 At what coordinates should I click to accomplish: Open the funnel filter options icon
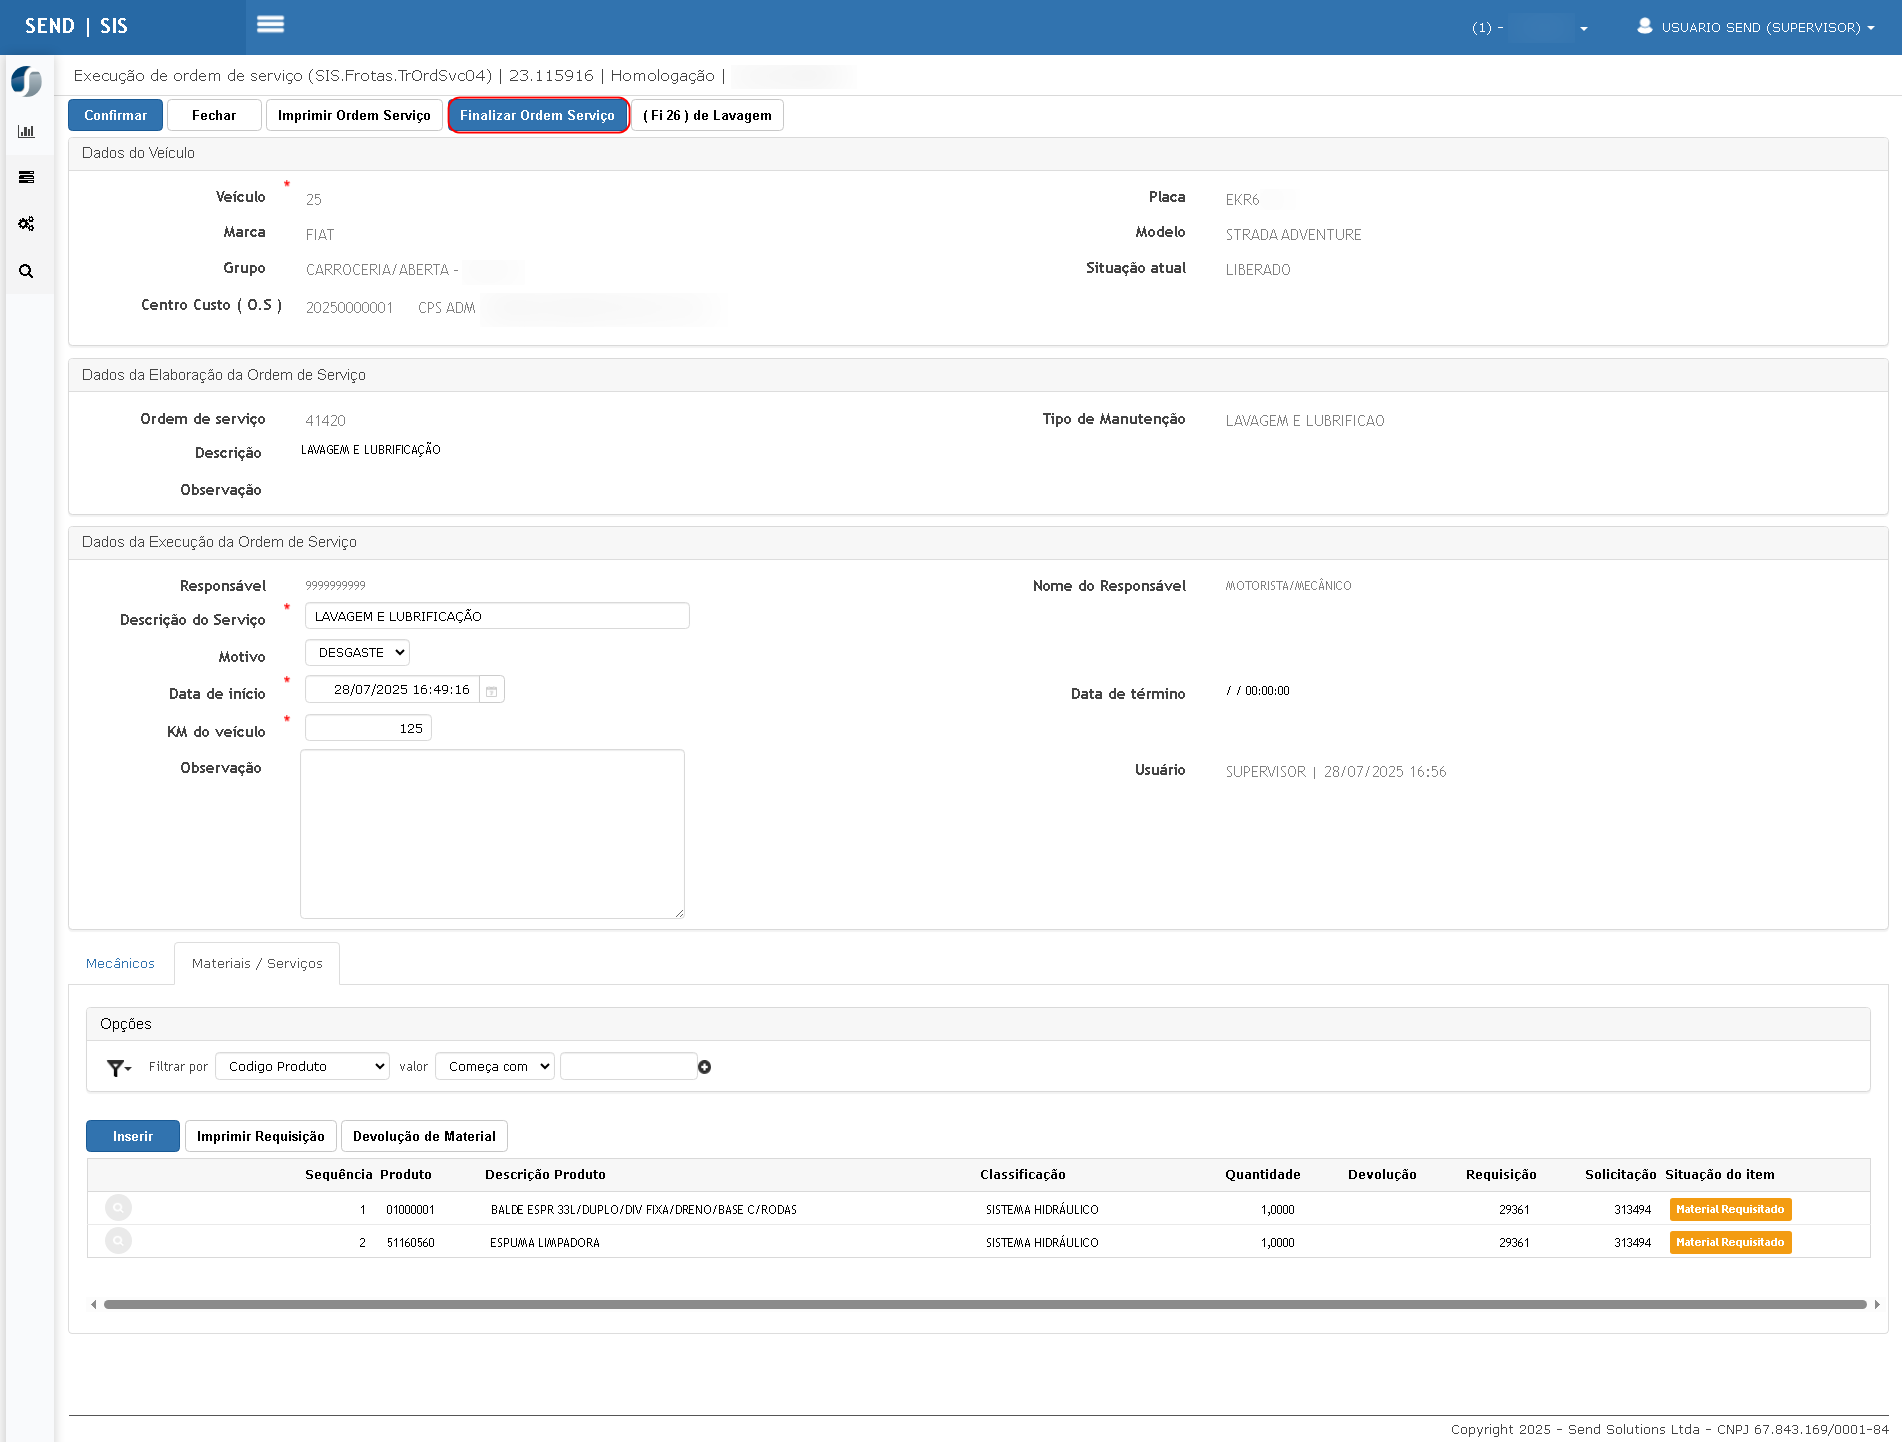click(119, 1068)
